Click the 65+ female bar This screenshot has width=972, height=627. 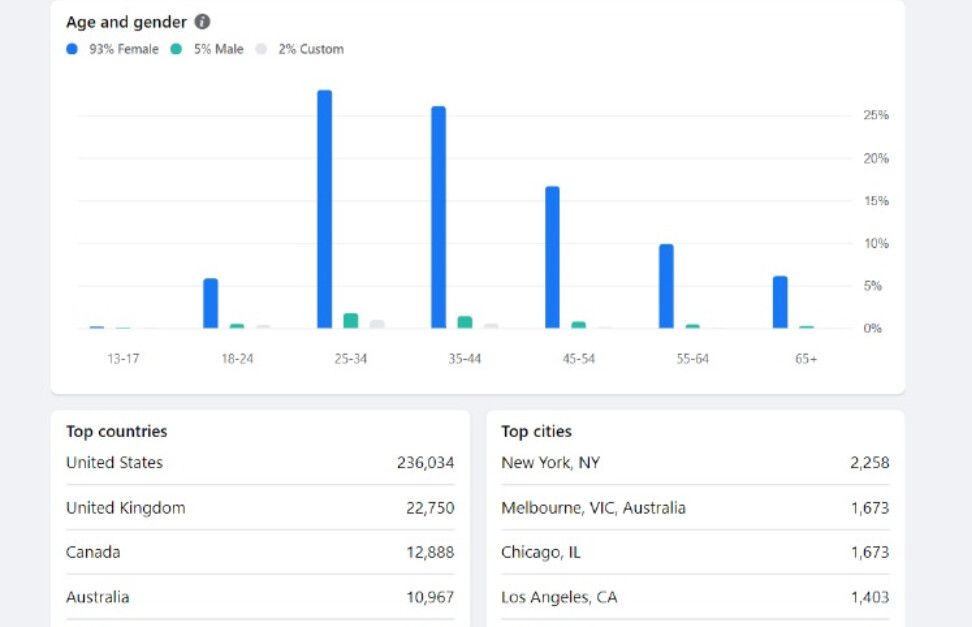[x=780, y=303]
